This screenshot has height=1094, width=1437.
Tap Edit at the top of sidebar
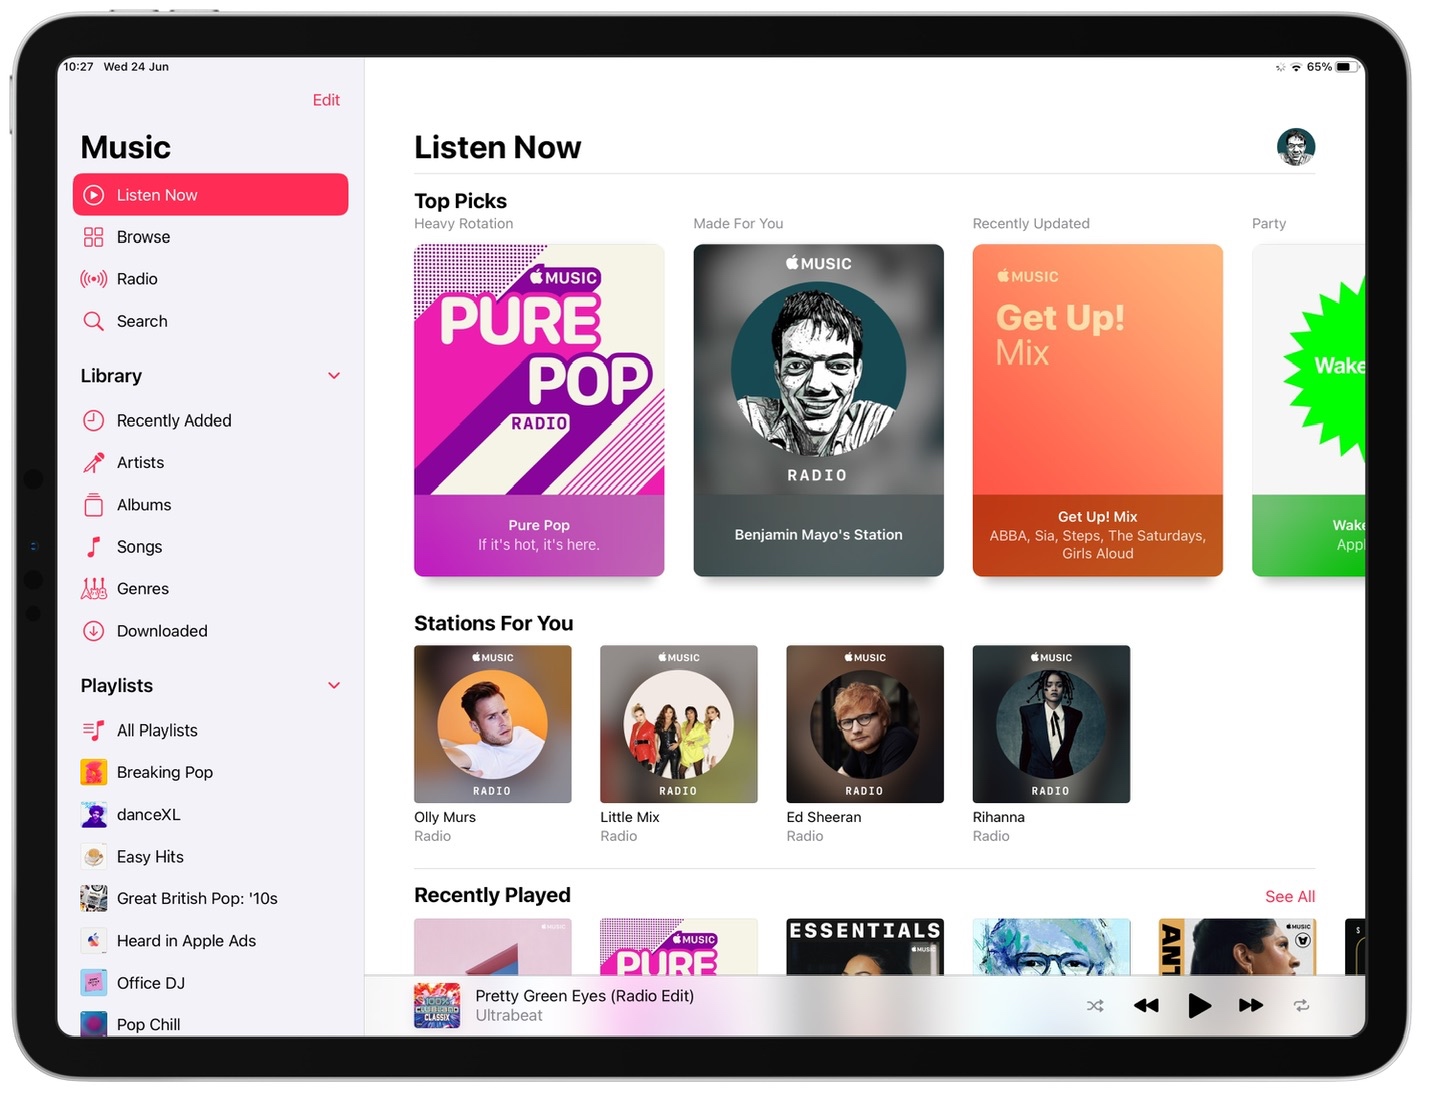pos(326,99)
